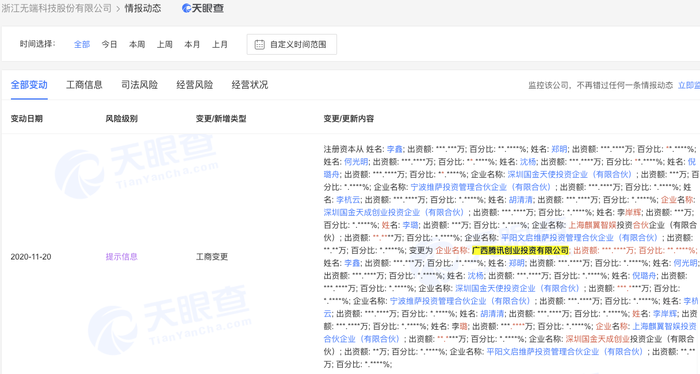Switch to the 工商信息 tab
Screen dimensions: 700x374
pyautogui.click(x=84, y=85)
